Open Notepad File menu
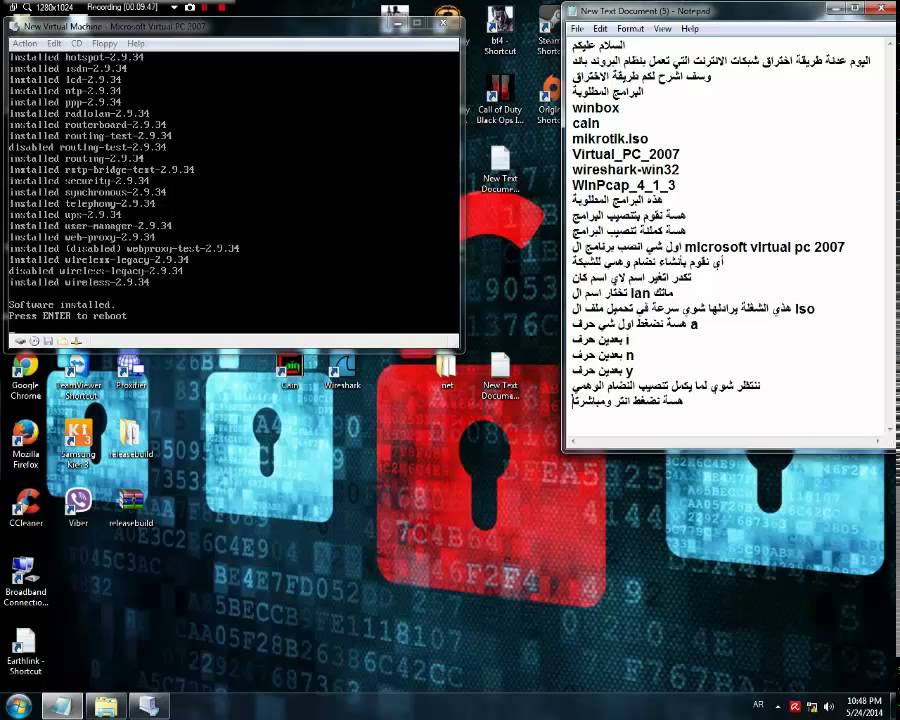900x720 pixels. [x=577, y=29]
